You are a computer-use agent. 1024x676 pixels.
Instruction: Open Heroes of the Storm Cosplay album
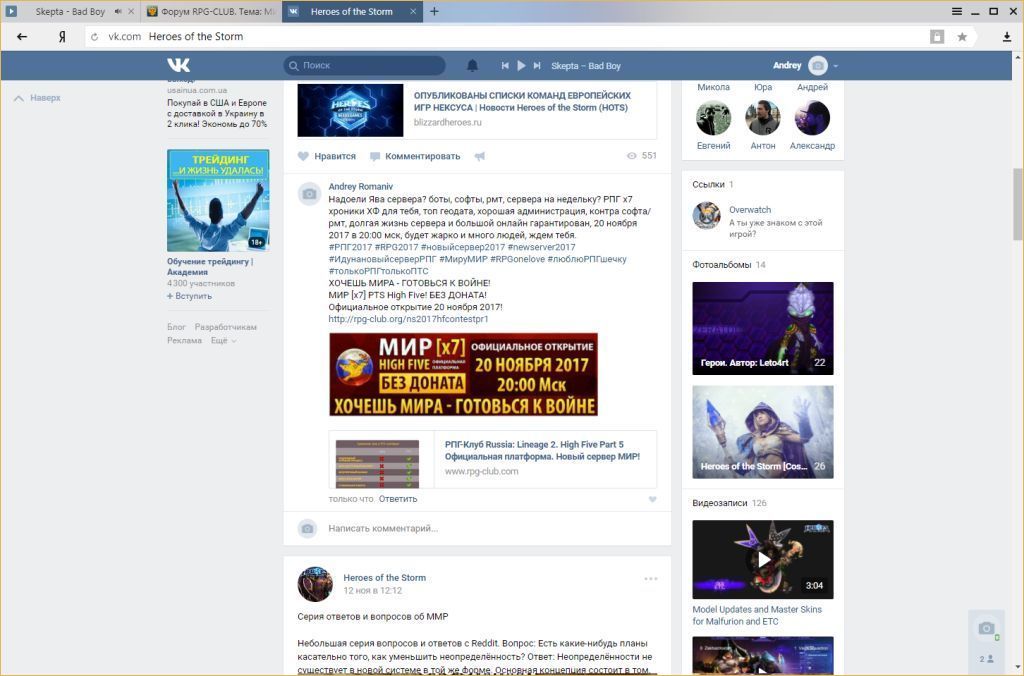763,432
